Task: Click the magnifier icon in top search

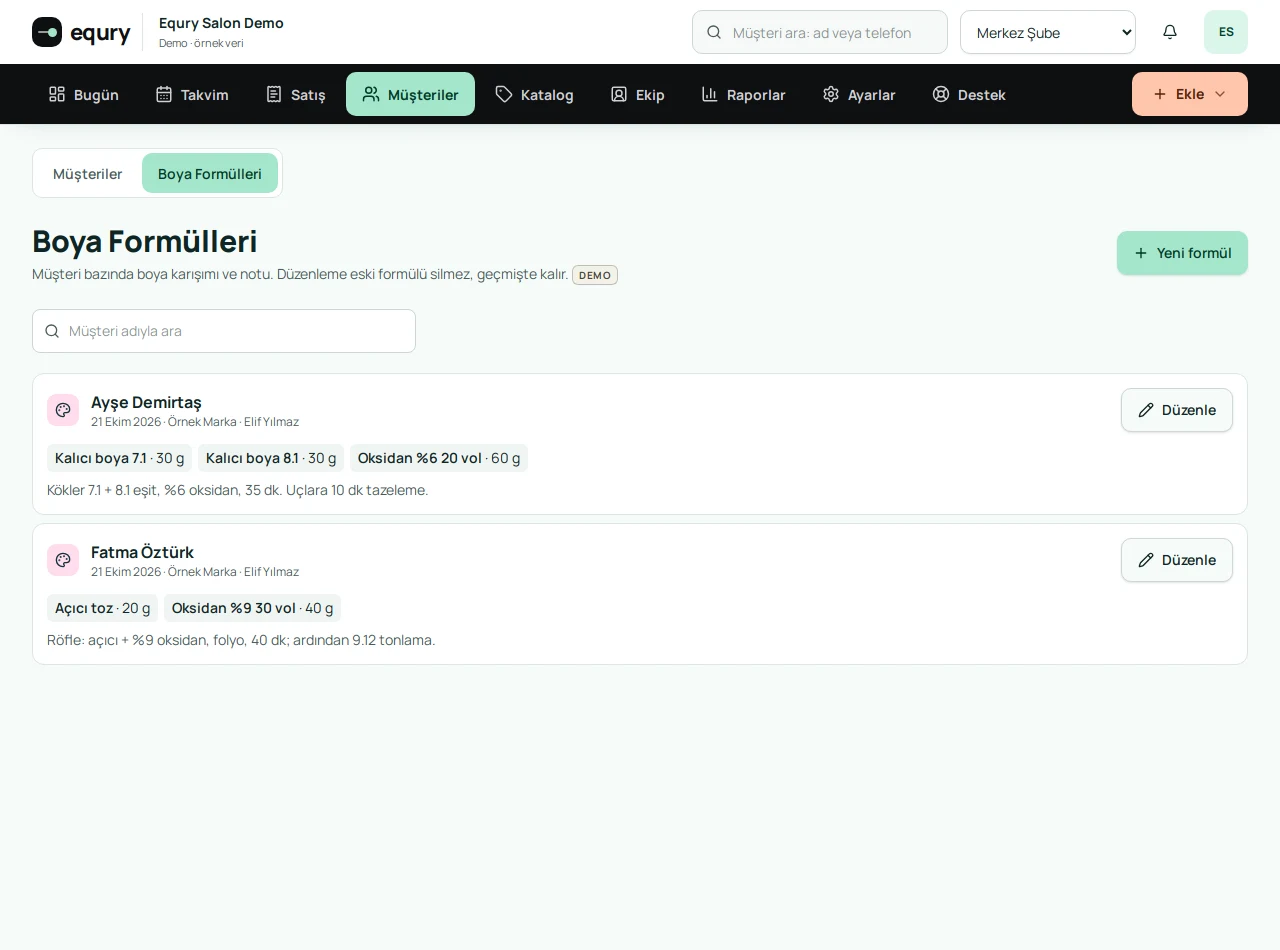Action: 714,32
